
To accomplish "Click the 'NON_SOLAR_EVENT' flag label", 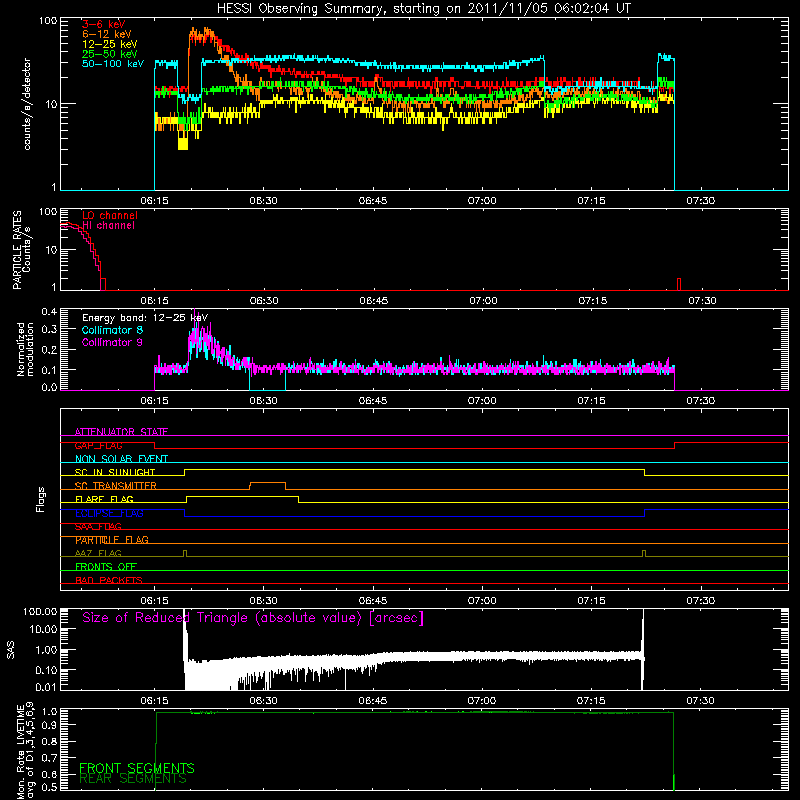I will coord(121,459).
